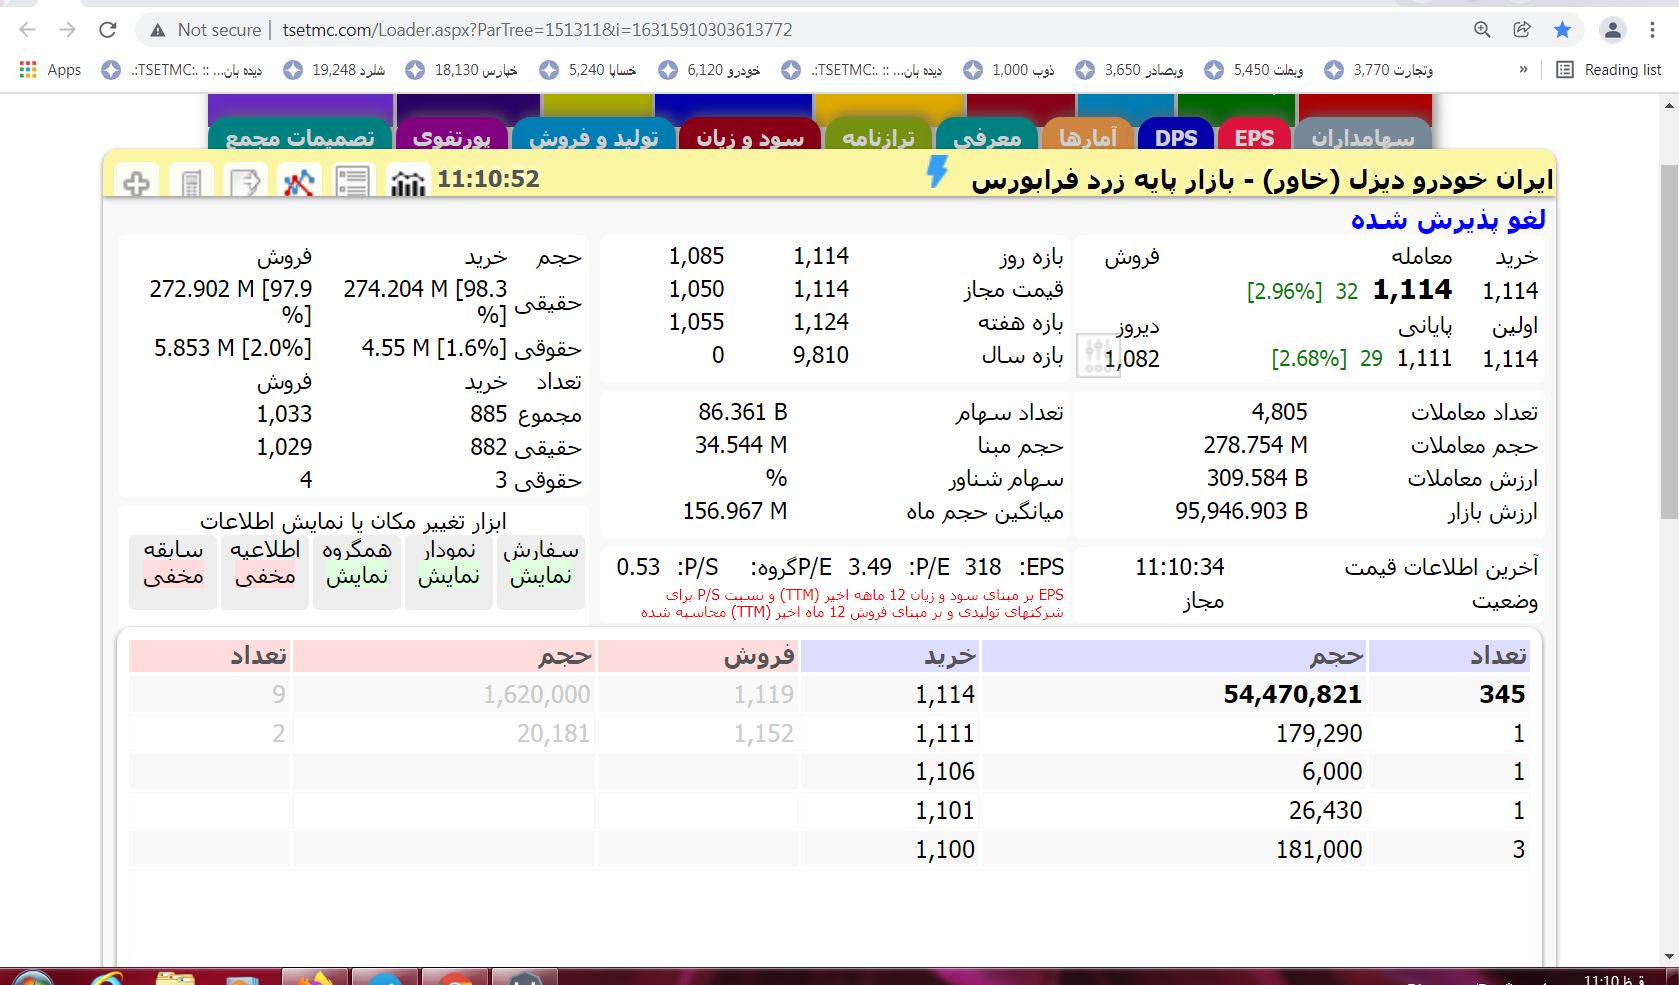
Task: Open the وتجارت 3,770 bookmark
Action: (x=1378, y=70)
